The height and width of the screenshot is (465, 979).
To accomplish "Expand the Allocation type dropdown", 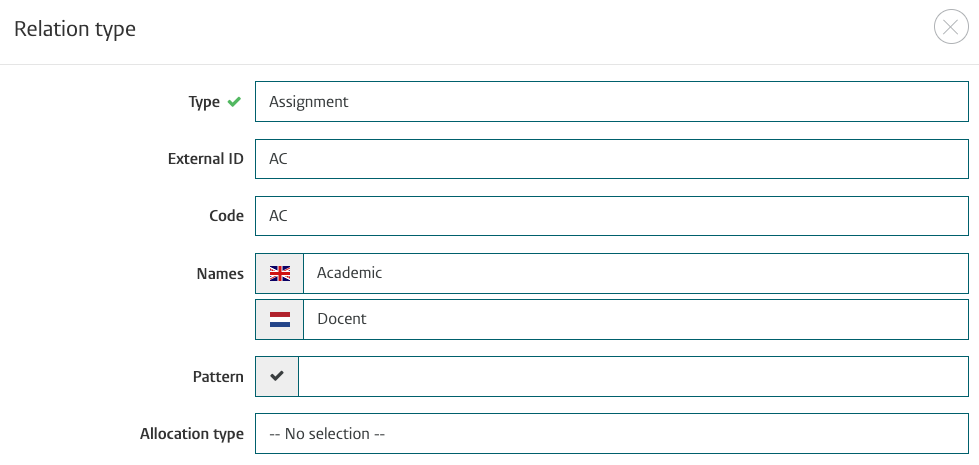I will 612,434.
